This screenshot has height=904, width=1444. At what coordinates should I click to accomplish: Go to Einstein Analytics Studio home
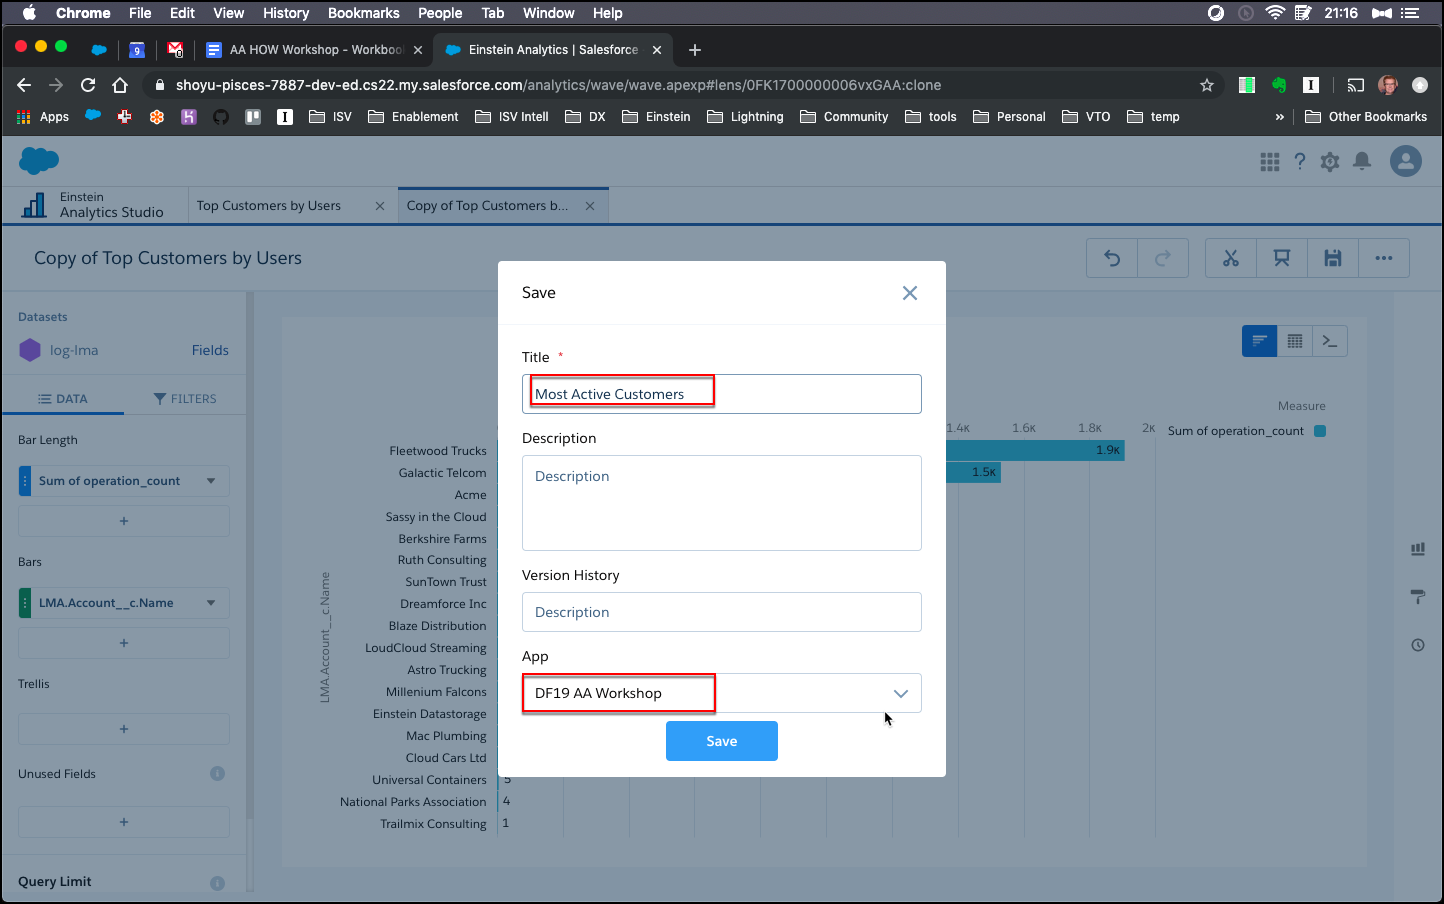(x=94, y=205)
